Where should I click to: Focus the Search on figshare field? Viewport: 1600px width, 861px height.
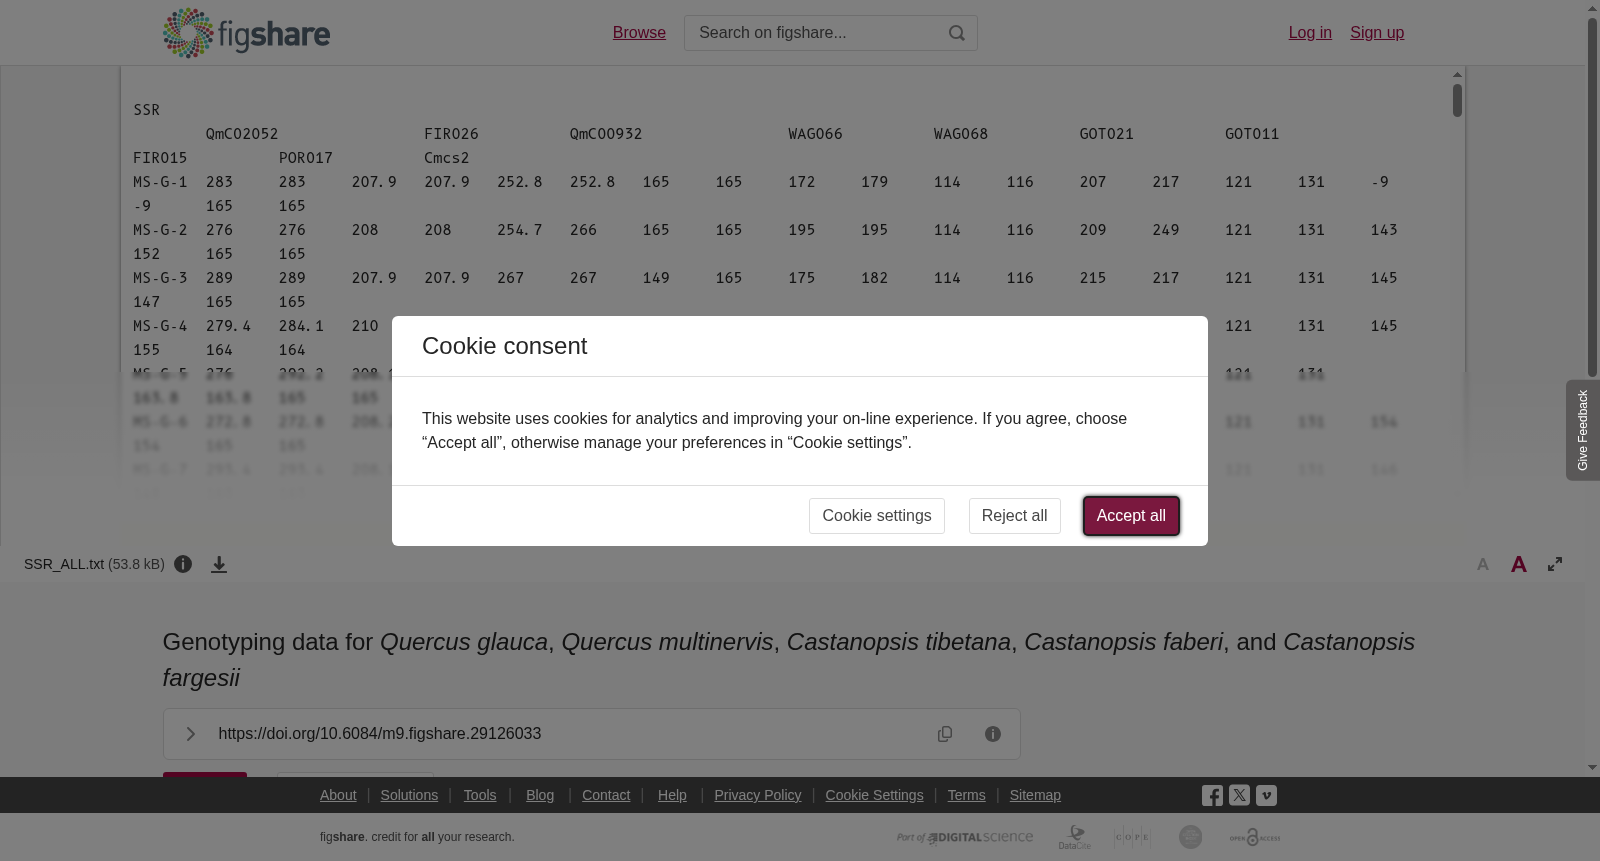pyautogui.click(x=812, y=33)
